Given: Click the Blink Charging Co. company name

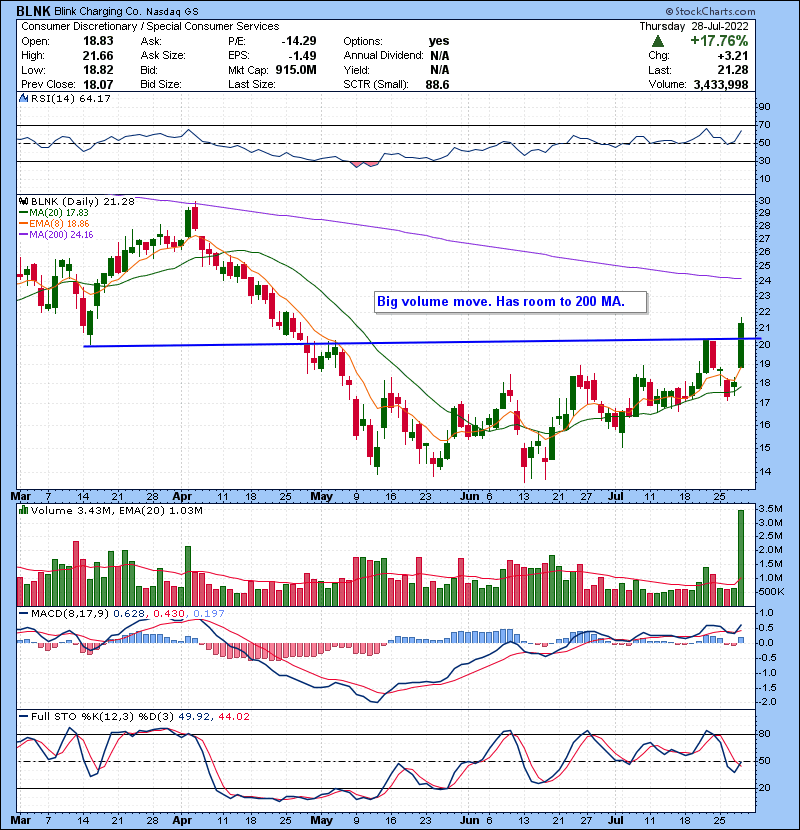Looking at the screenshot, I should (97, 12).
